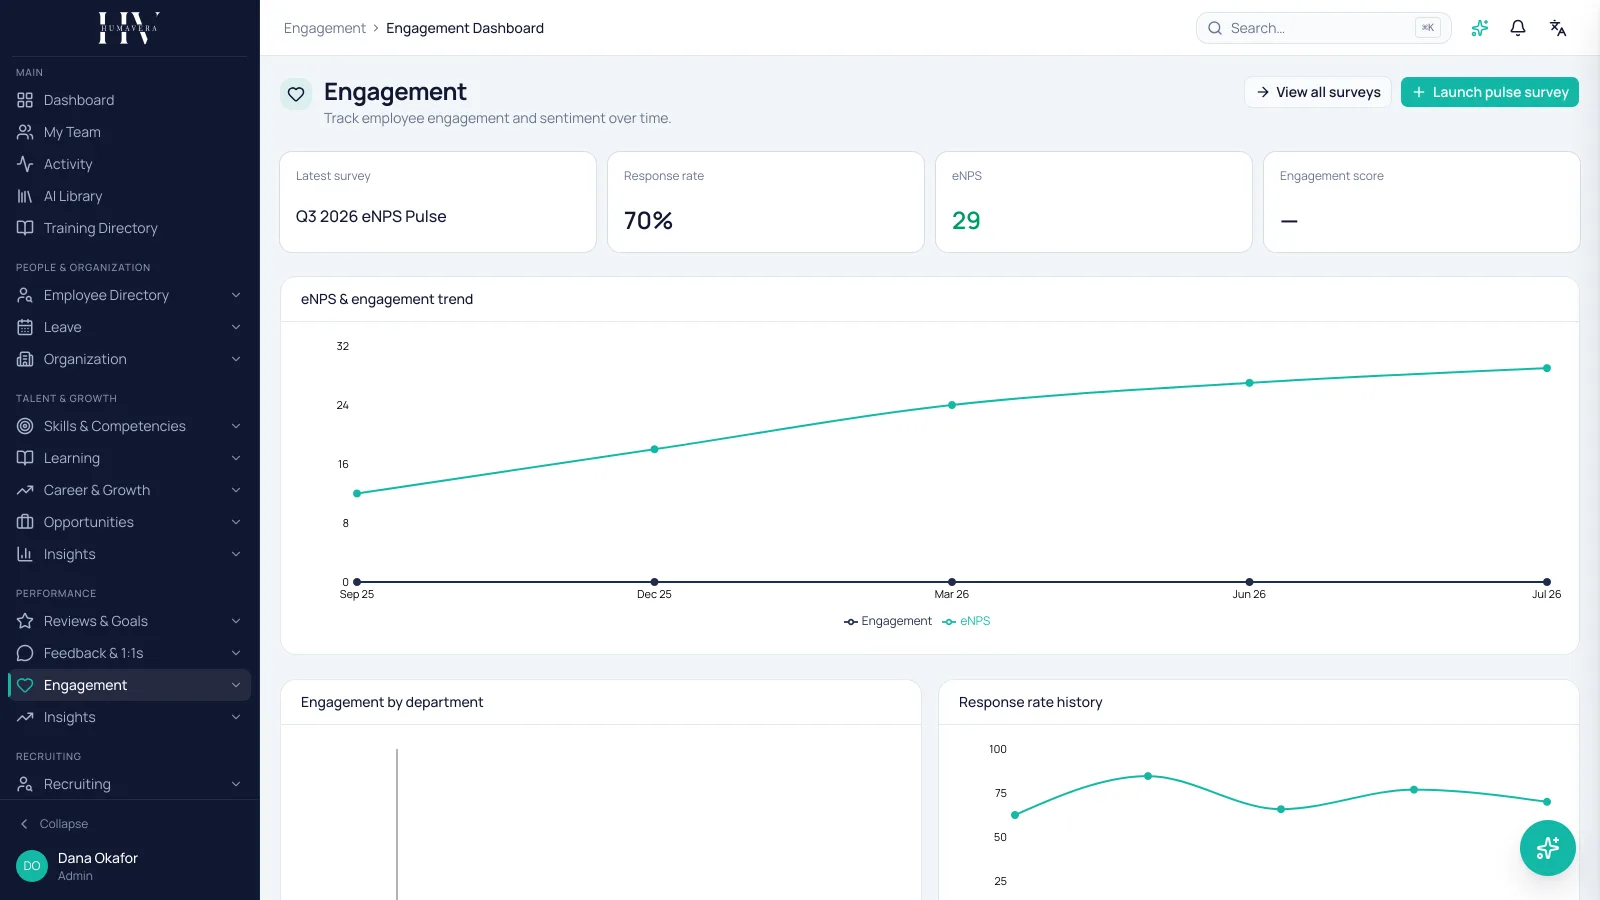Click the Engagement score card
The height and width of the screenshot is (900, 1600).
tap(1422, 202)
